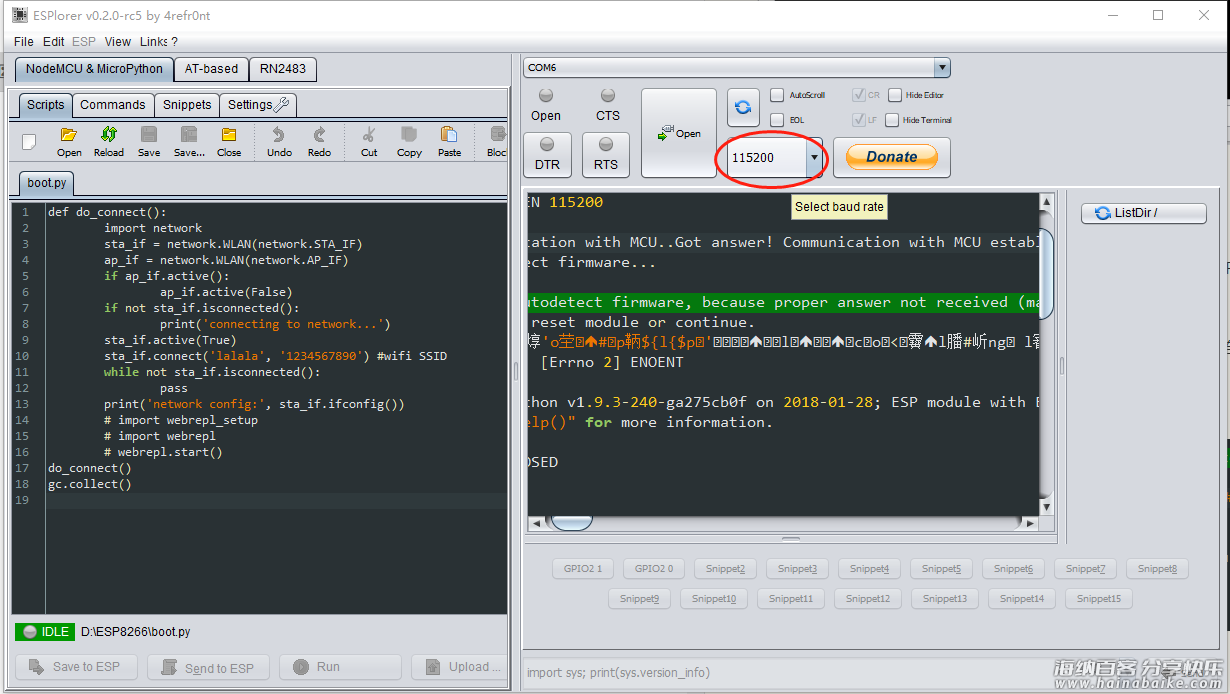1230x694 pixels.
Task: Open the 115200 baud rate dropdown
Action: click(x=814, y=158)
